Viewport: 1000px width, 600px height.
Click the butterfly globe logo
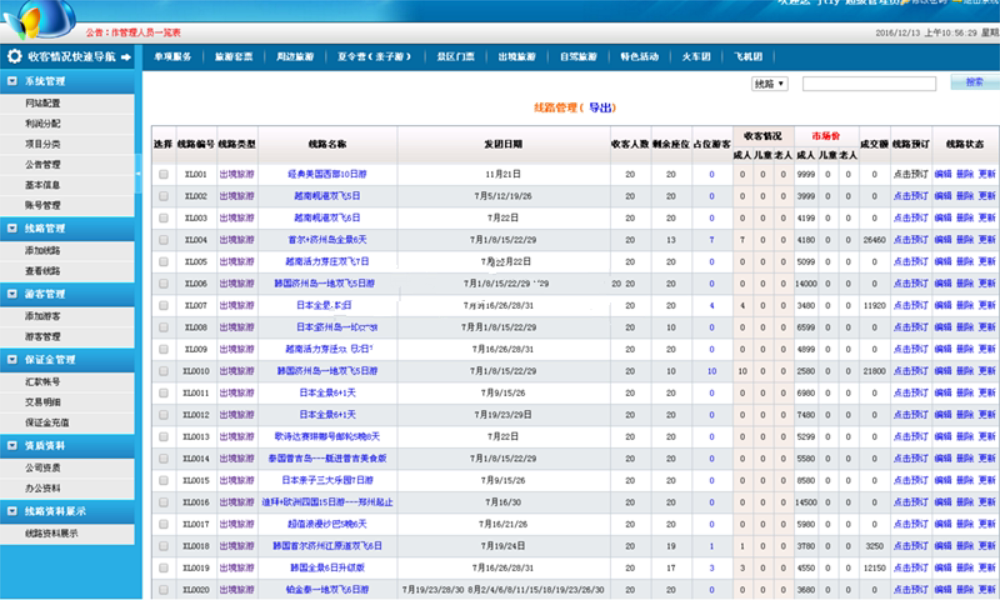click(x=38, y=18)
